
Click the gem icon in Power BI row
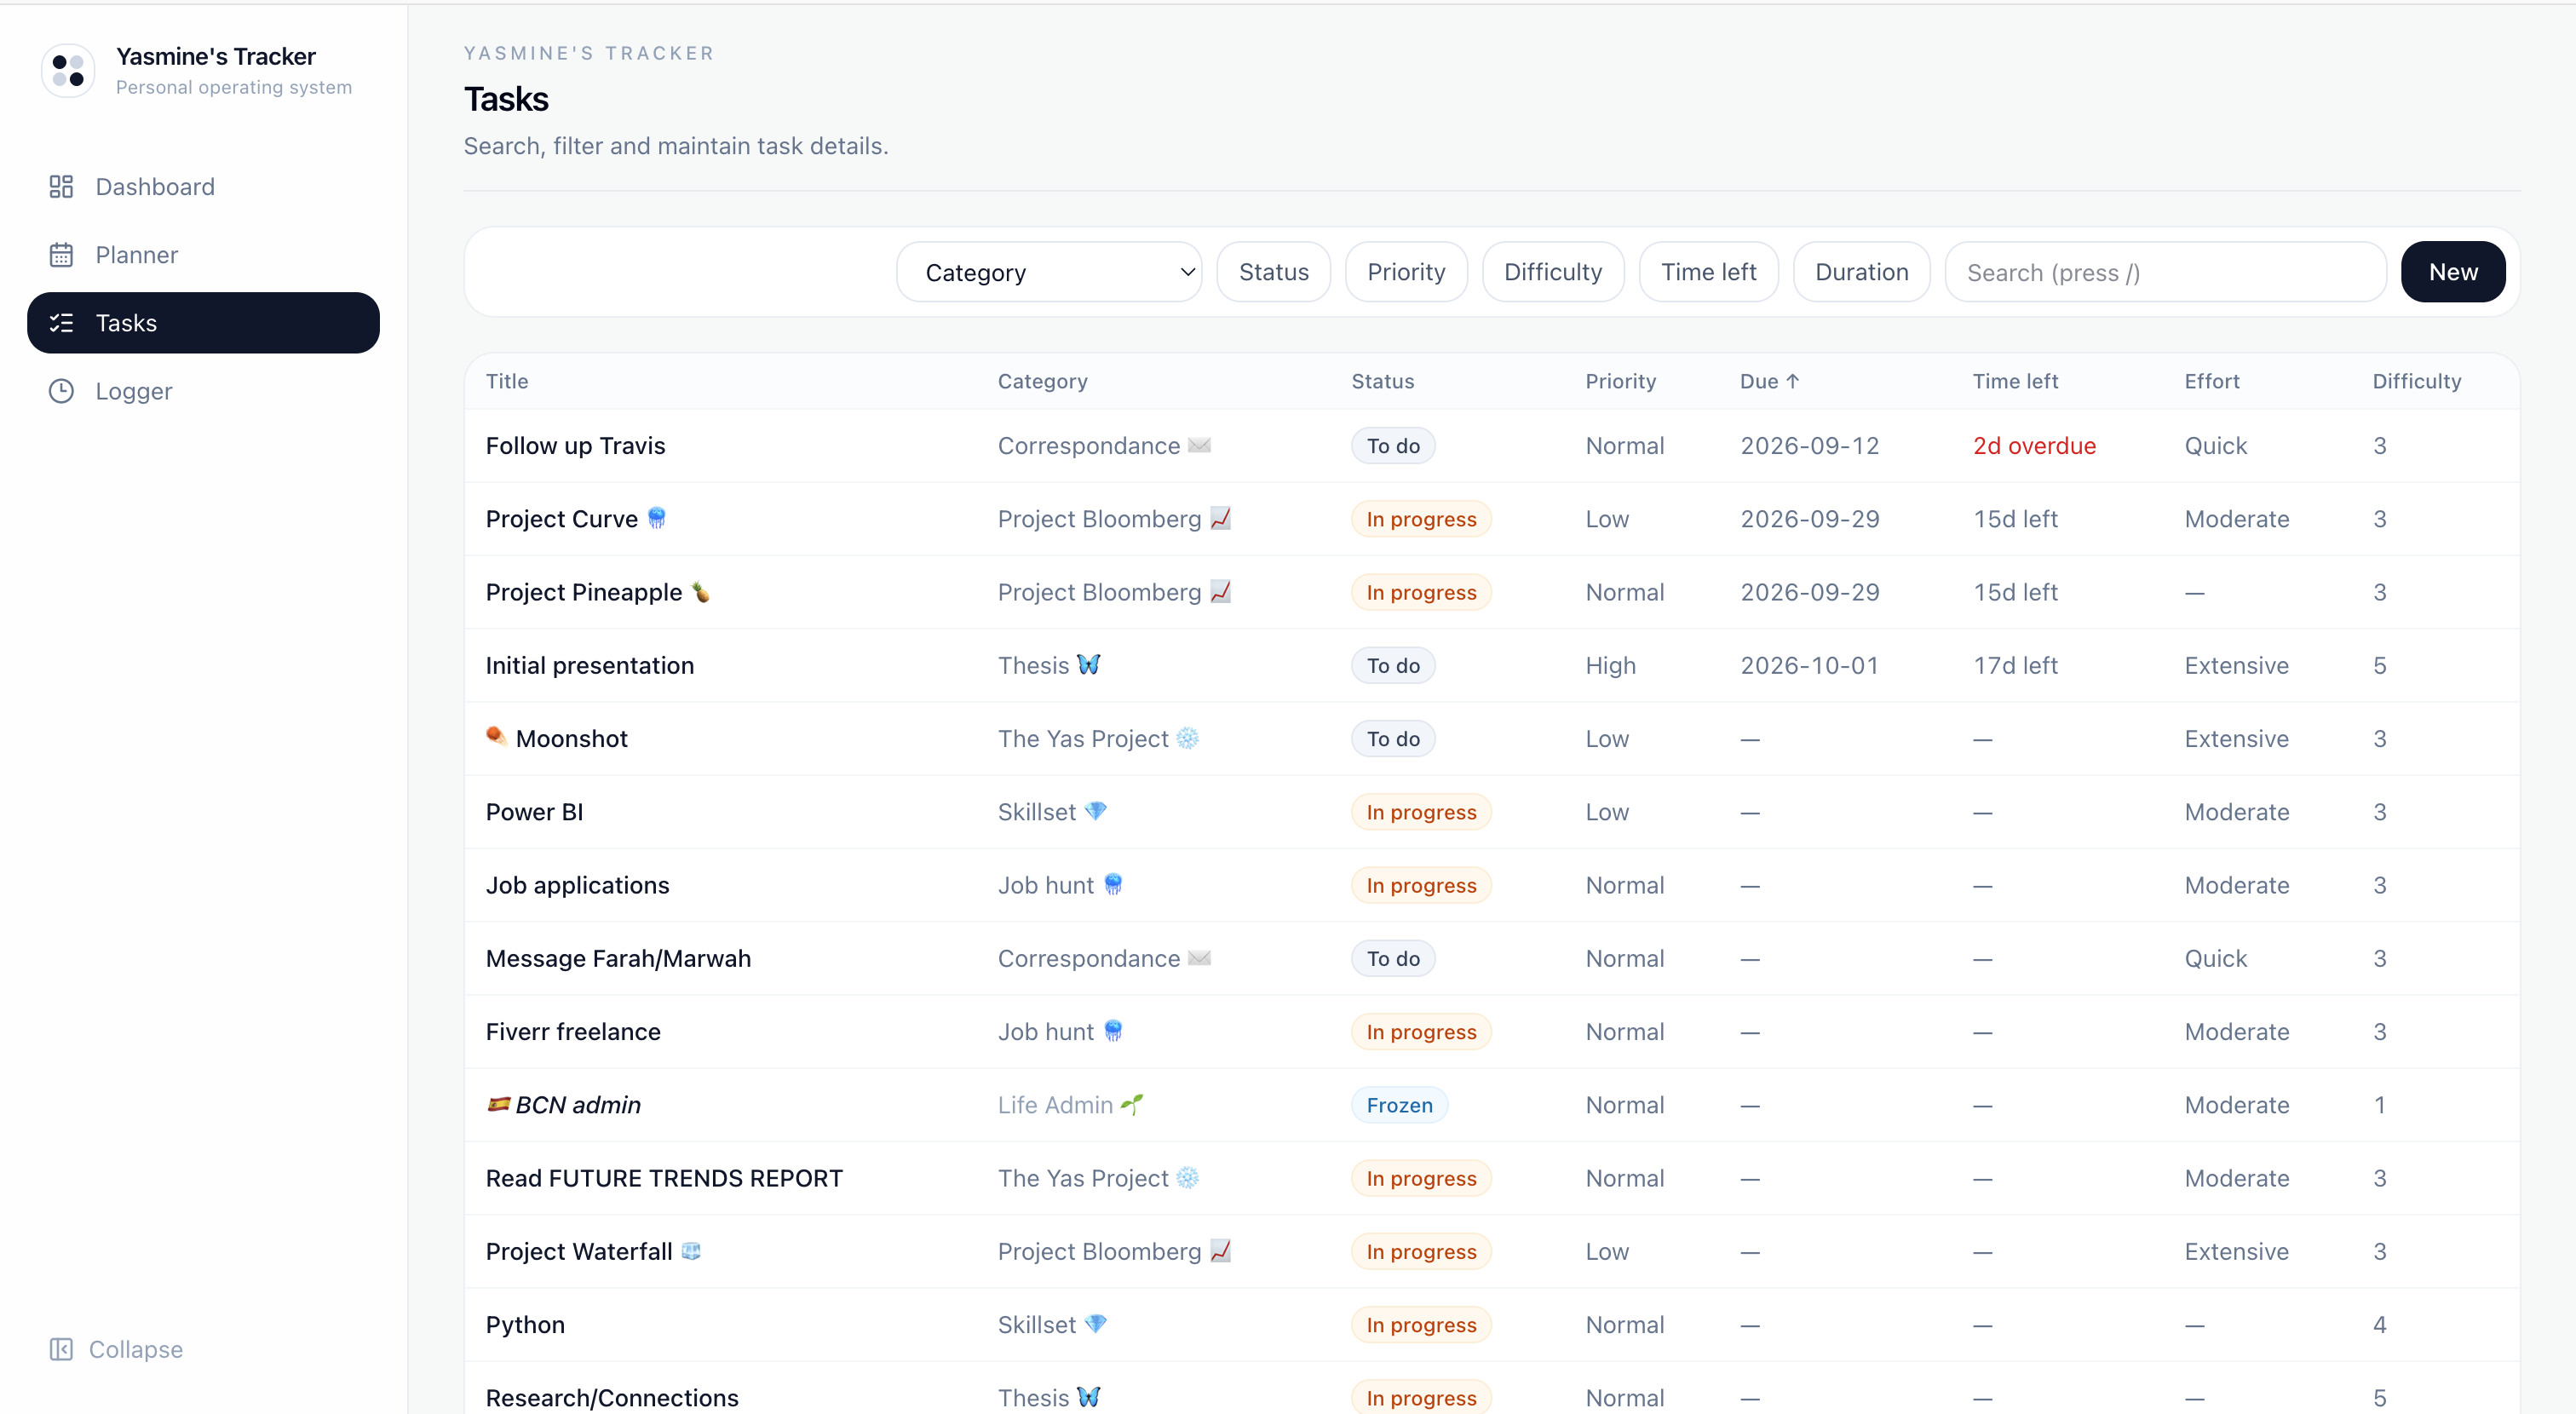pos(1096,811)
